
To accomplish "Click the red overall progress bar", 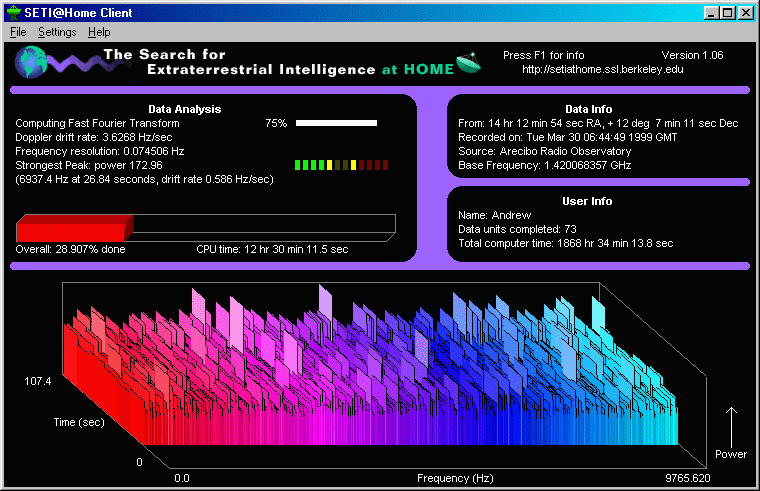I will [74, 226].
